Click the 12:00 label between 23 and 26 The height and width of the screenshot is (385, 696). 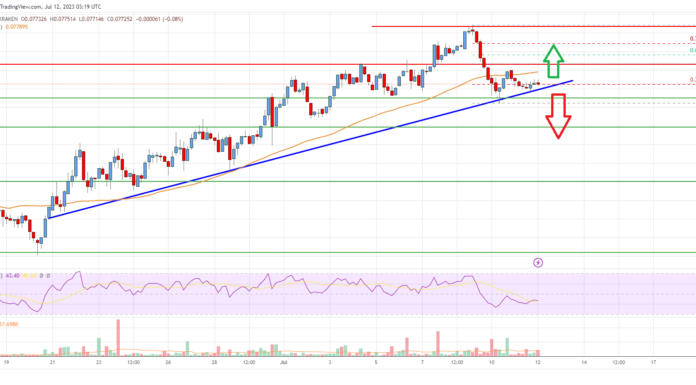pyautogui.click(x=134, y=362)
